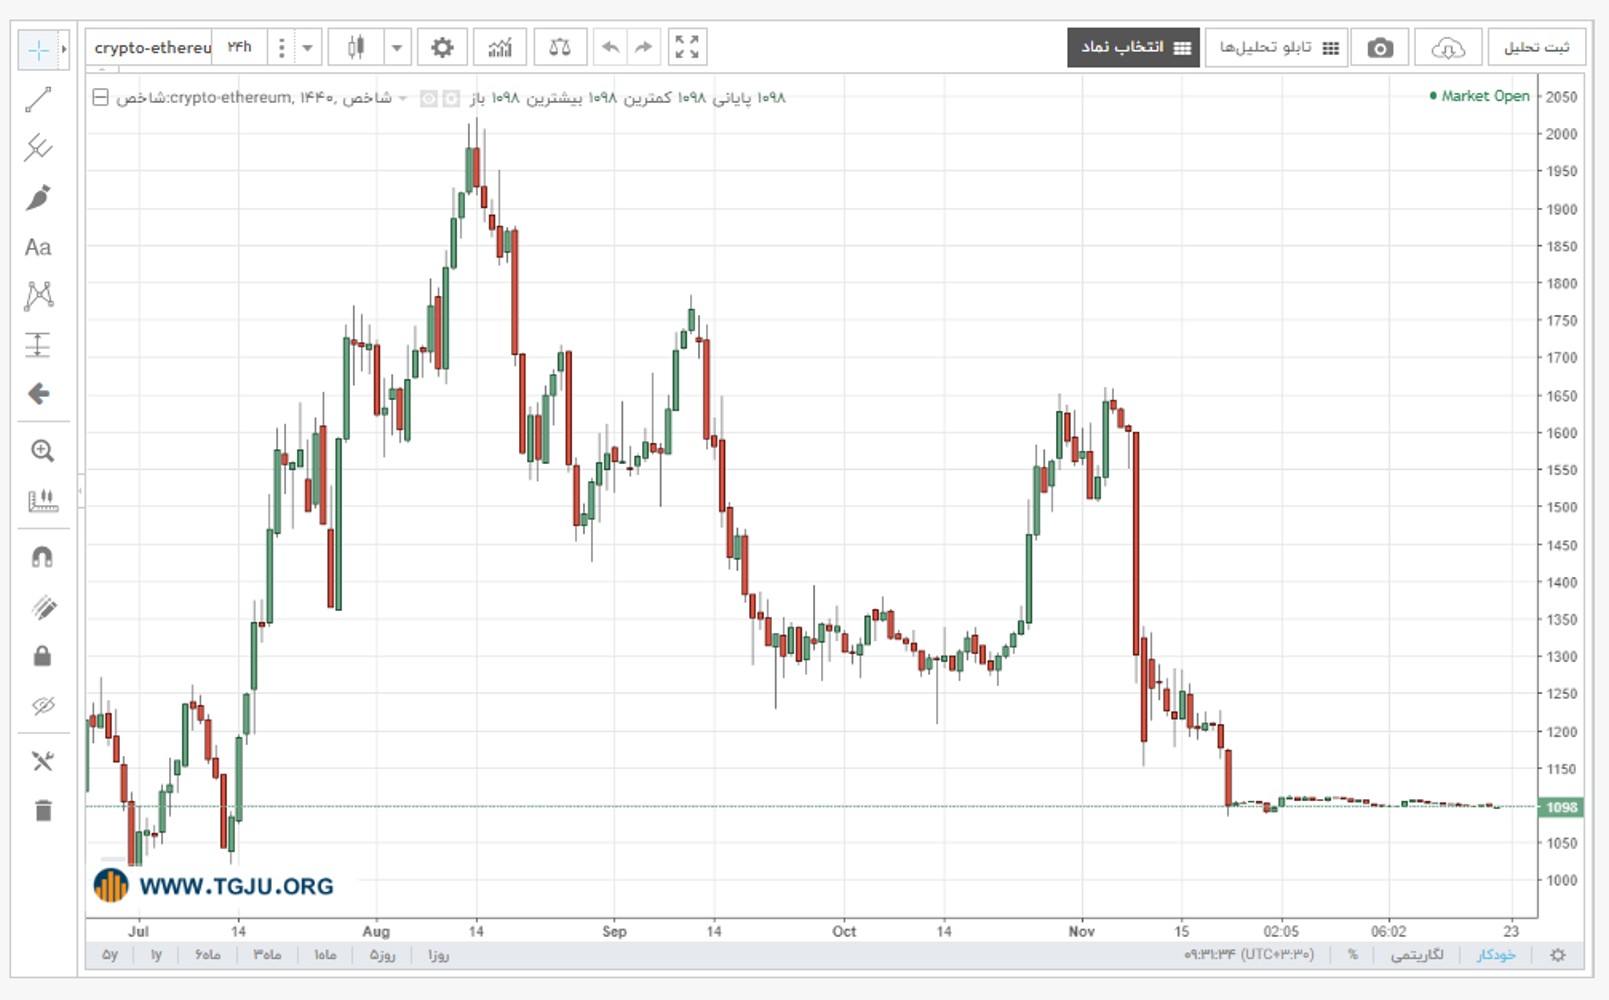Toggle the لگاریتمی logarithmic scale
Viewport: 1609px width, 1000px height.
coord(1417,955)
